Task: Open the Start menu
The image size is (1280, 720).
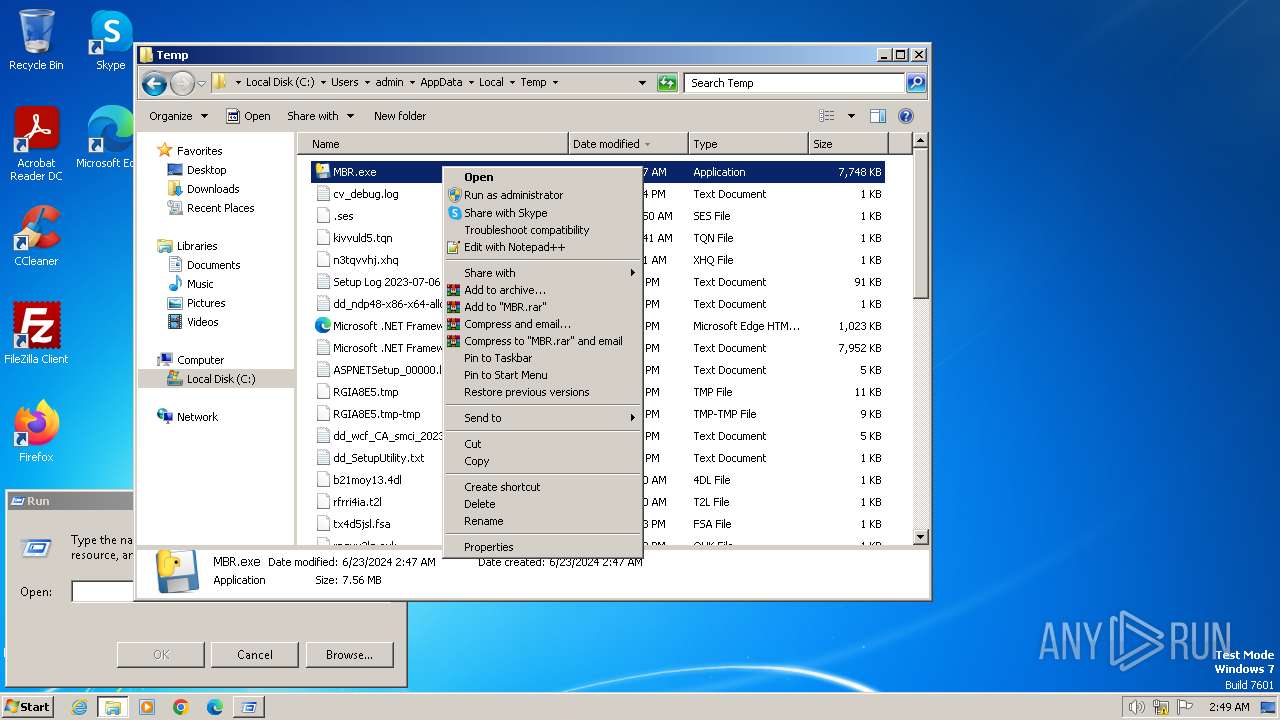Action: 28,707
